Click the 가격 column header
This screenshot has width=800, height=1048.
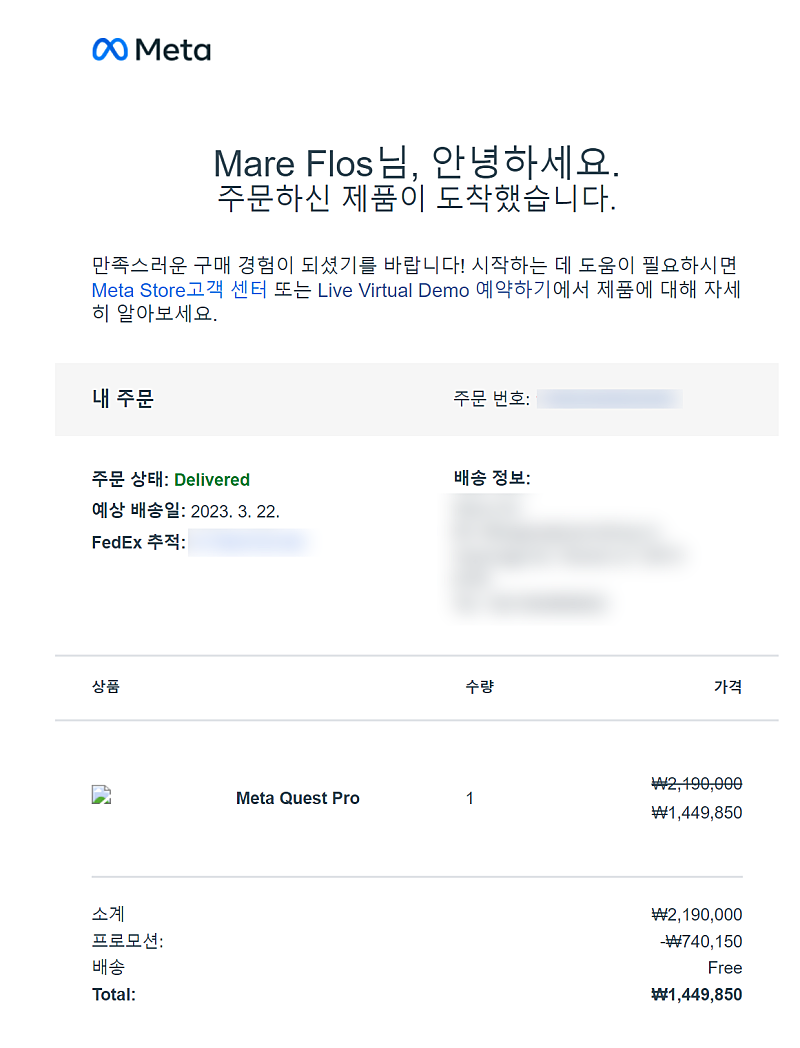tap(727, 687)
